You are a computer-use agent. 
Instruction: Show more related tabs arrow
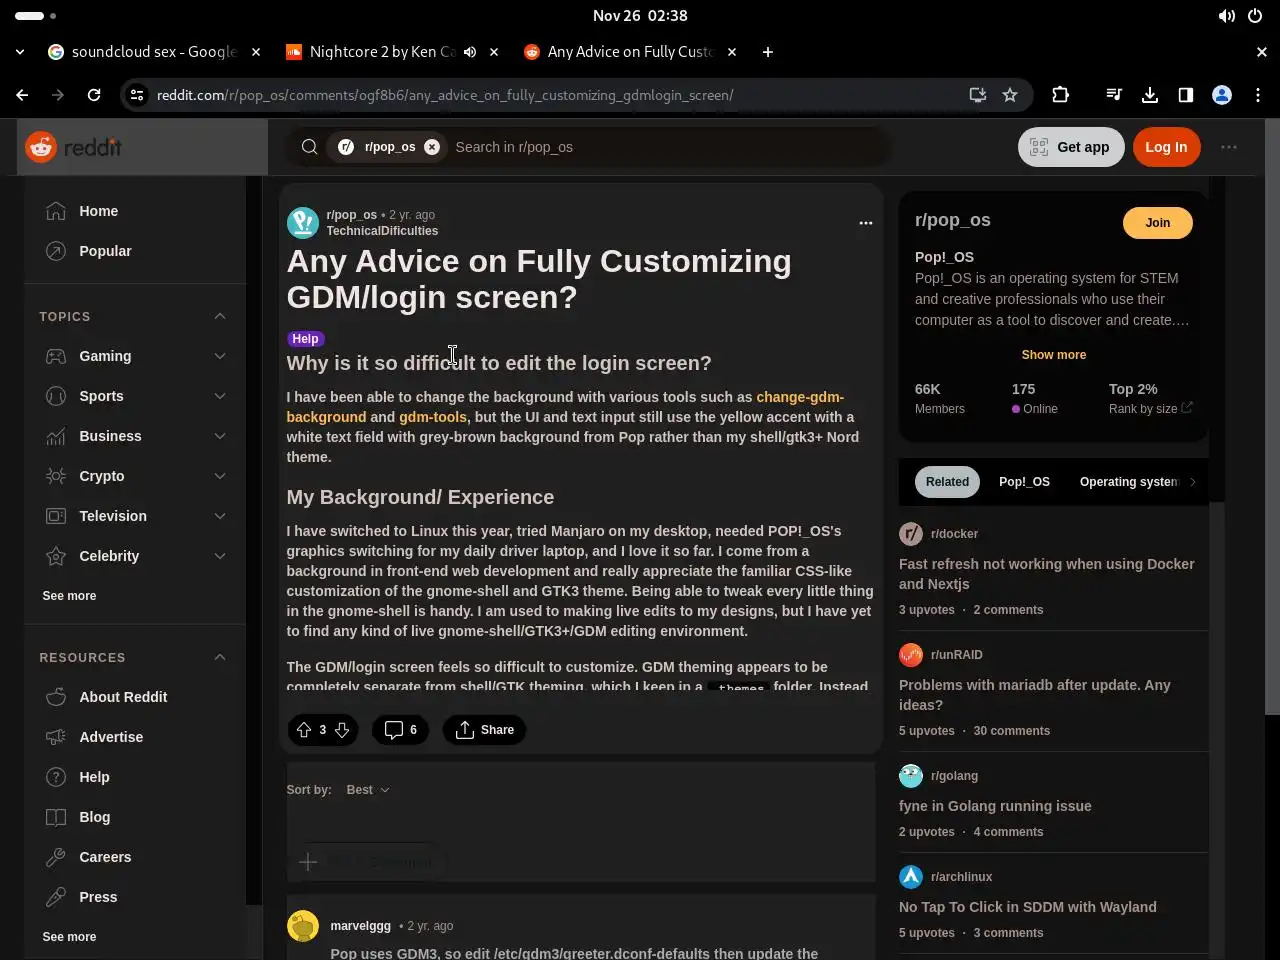click(1192, 482)
